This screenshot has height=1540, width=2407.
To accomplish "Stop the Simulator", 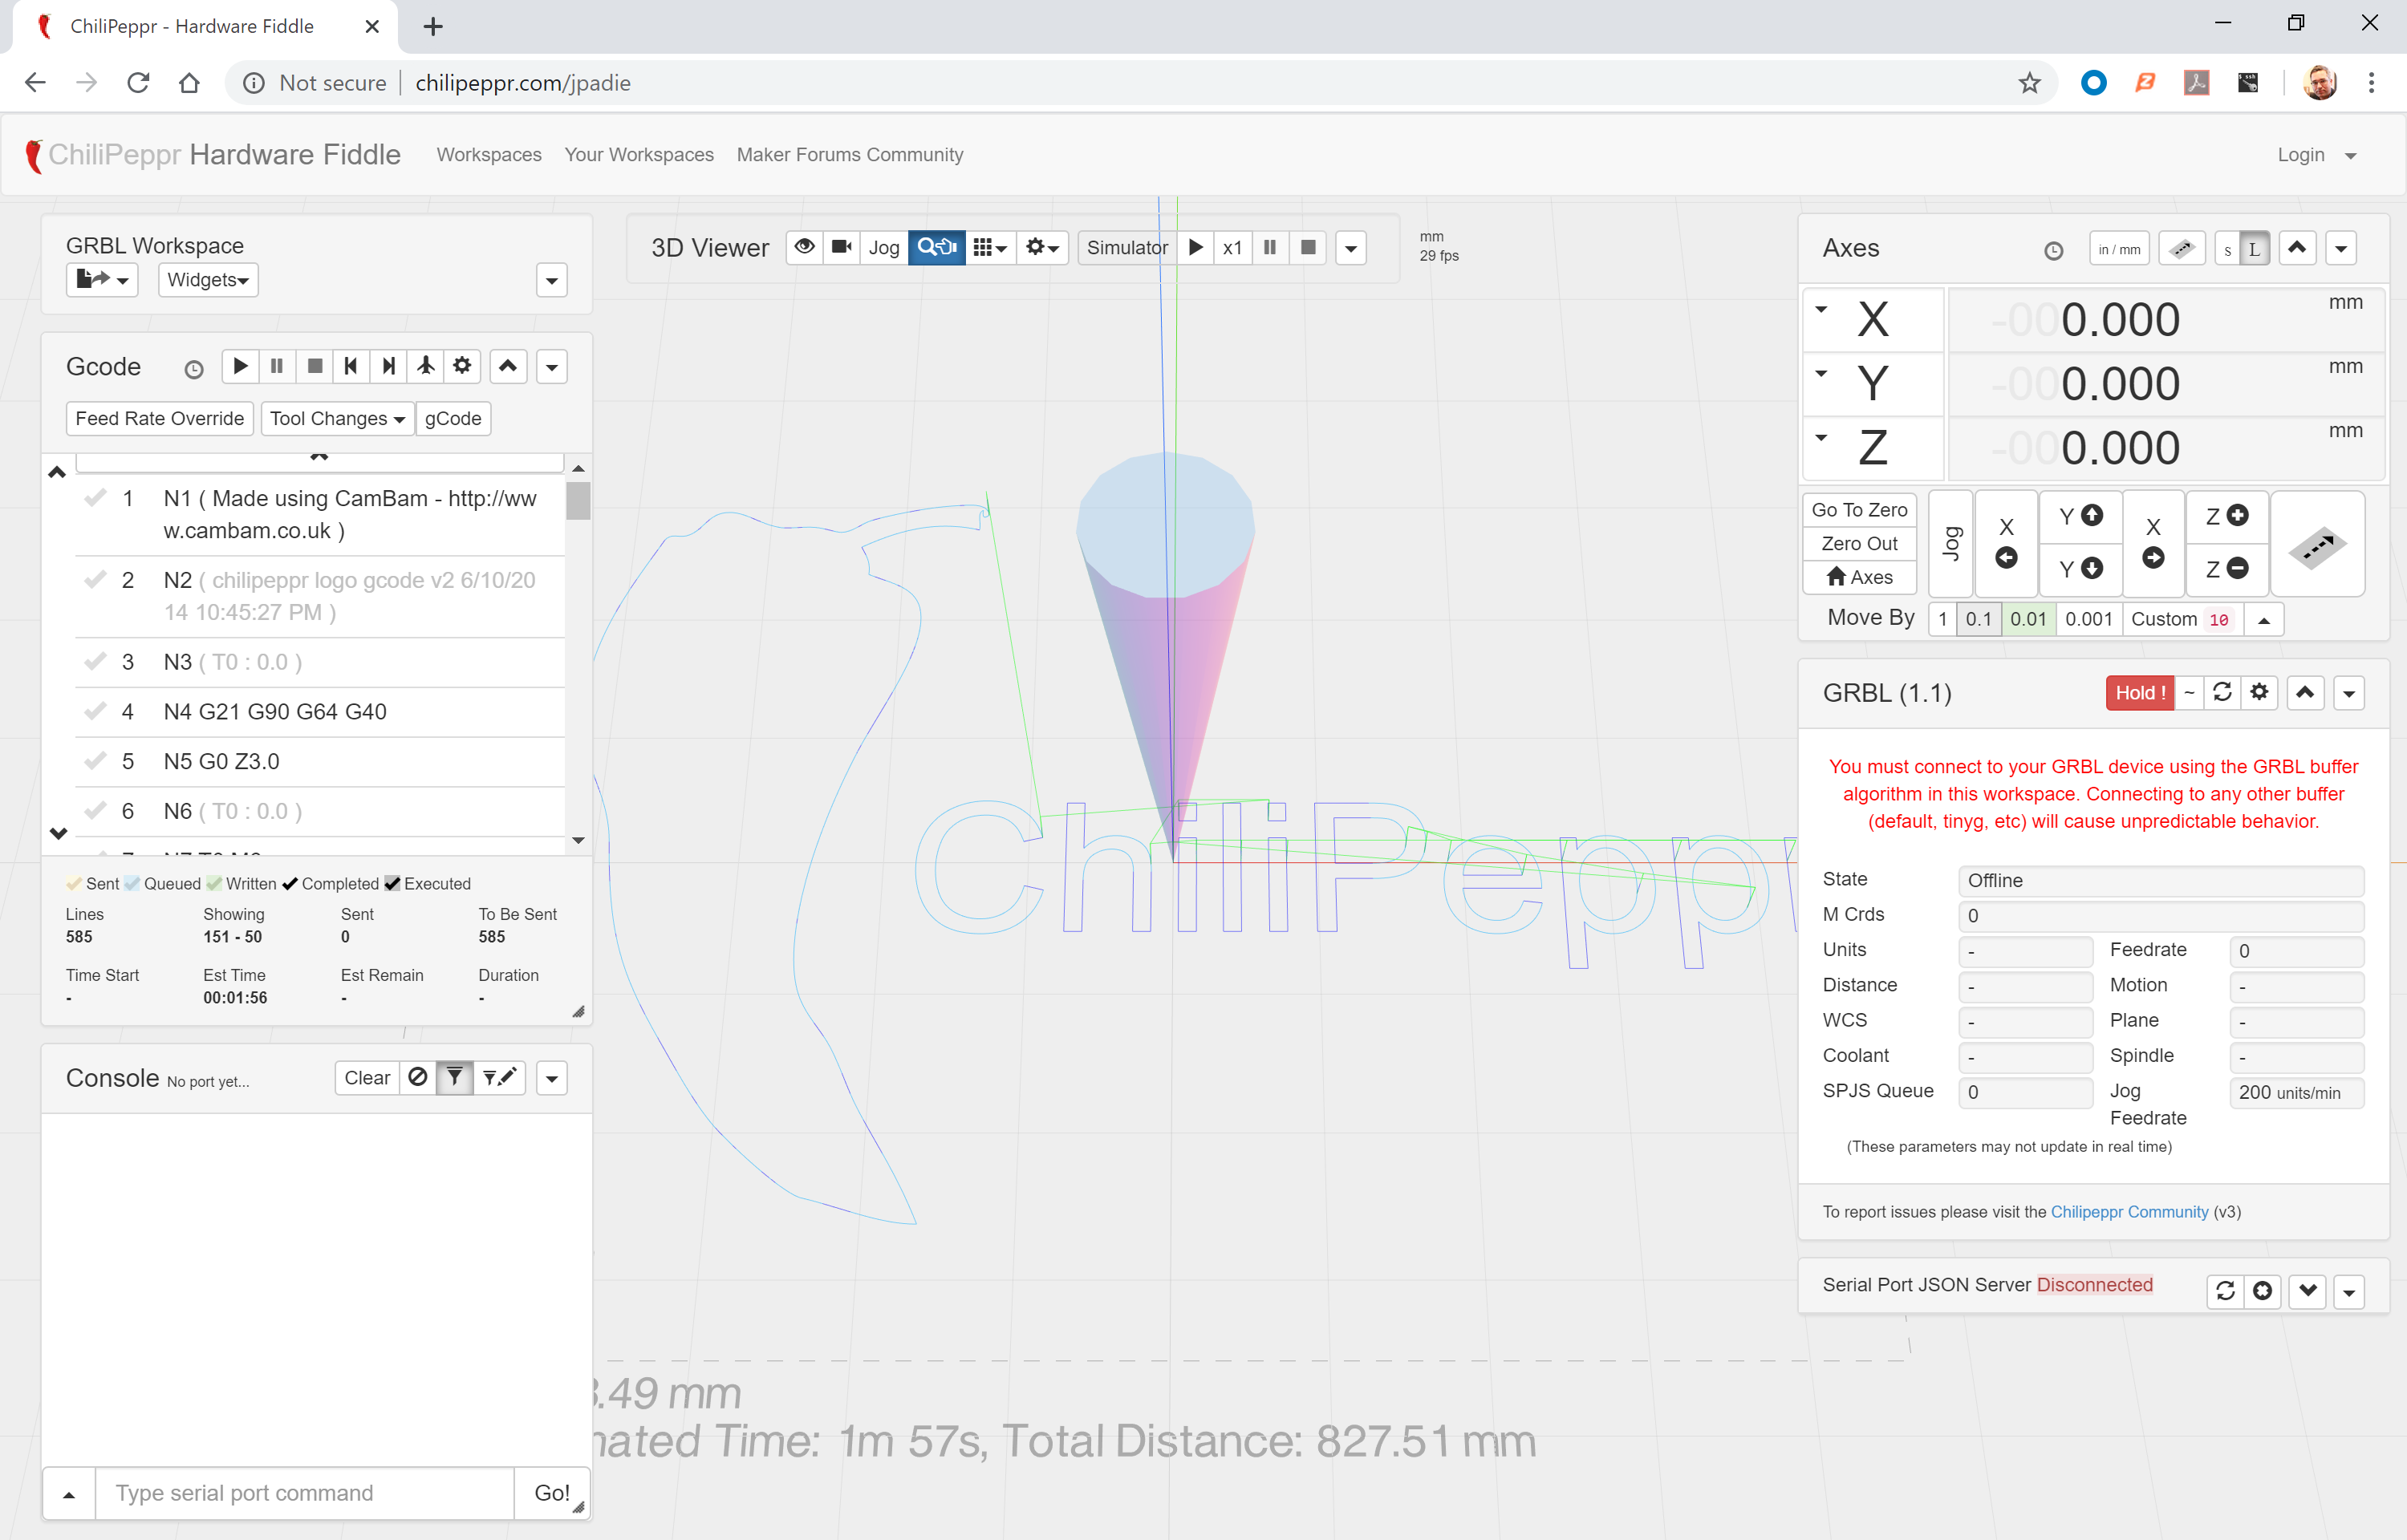I will tap(1308, 247).
